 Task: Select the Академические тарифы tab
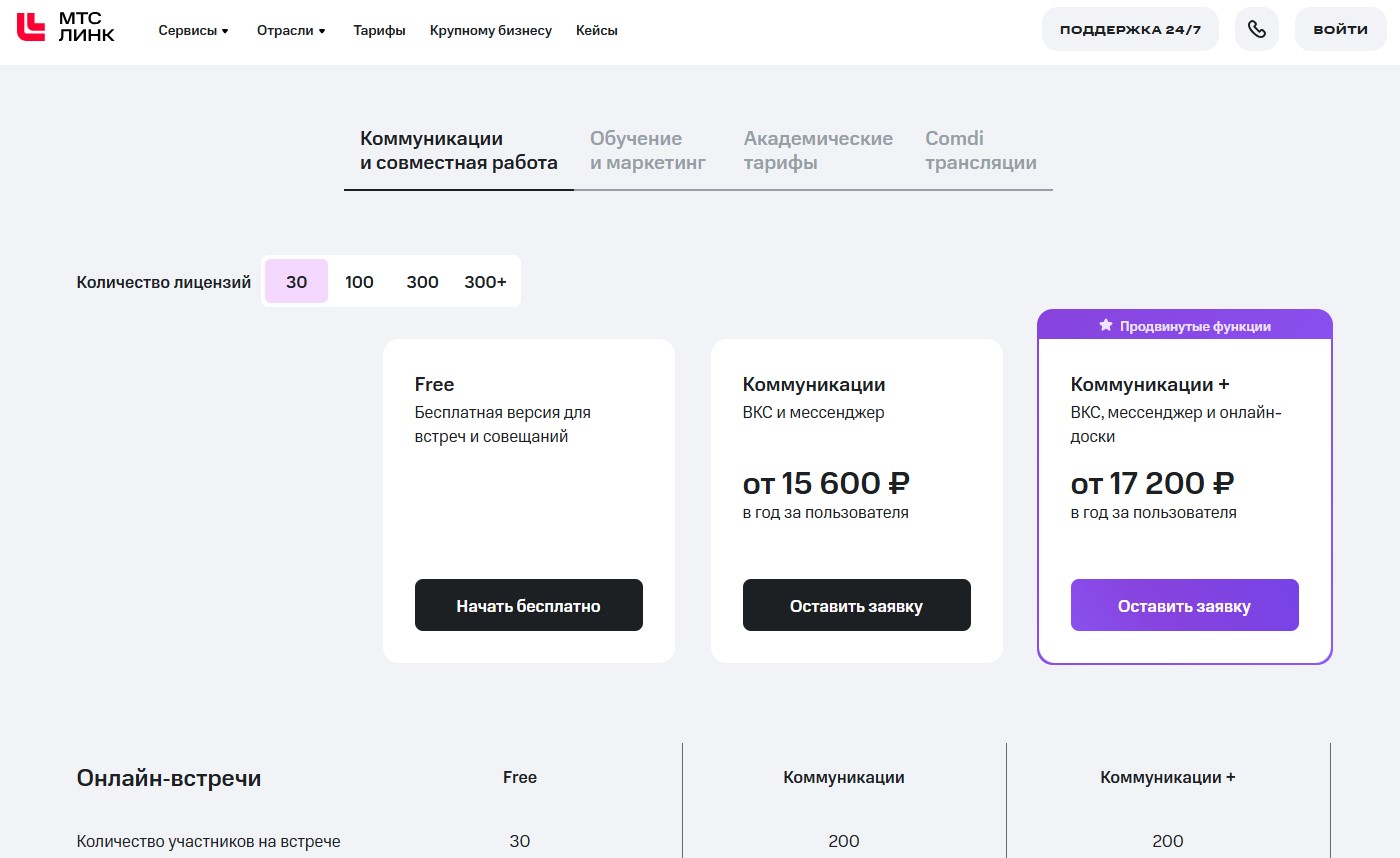click(817, 151)
